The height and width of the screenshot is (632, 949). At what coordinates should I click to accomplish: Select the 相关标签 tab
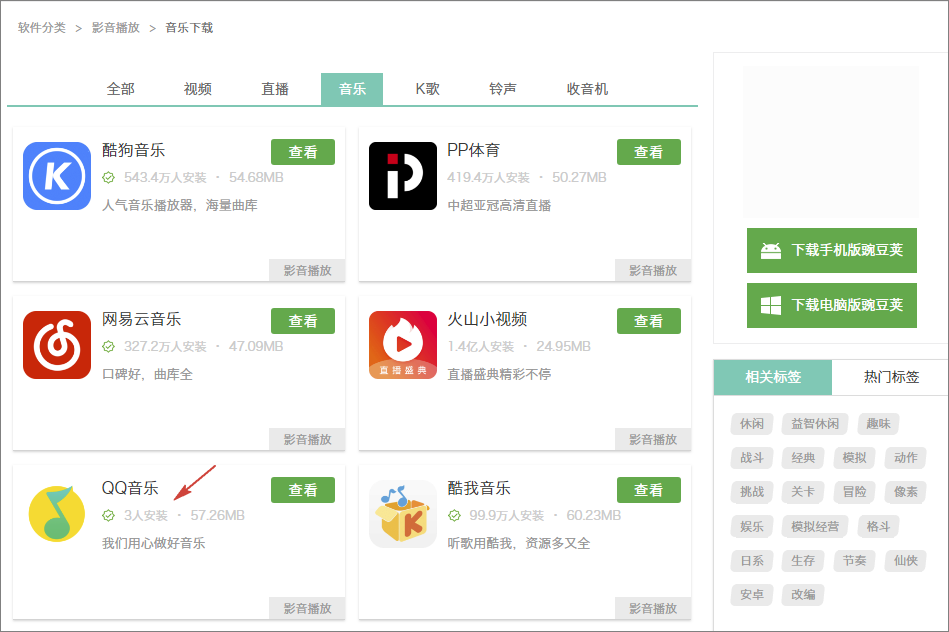773,377
